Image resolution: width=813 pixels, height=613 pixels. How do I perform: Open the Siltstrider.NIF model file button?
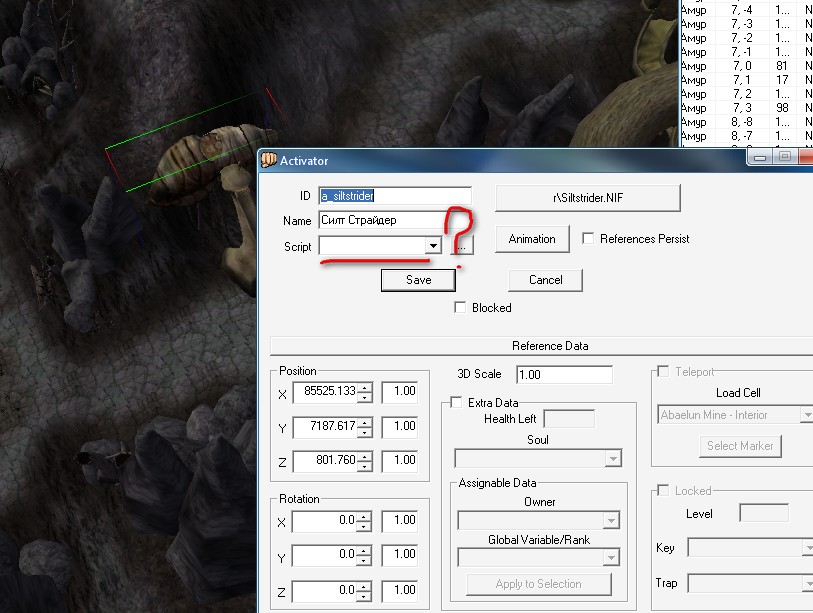(x=587, y=198)
